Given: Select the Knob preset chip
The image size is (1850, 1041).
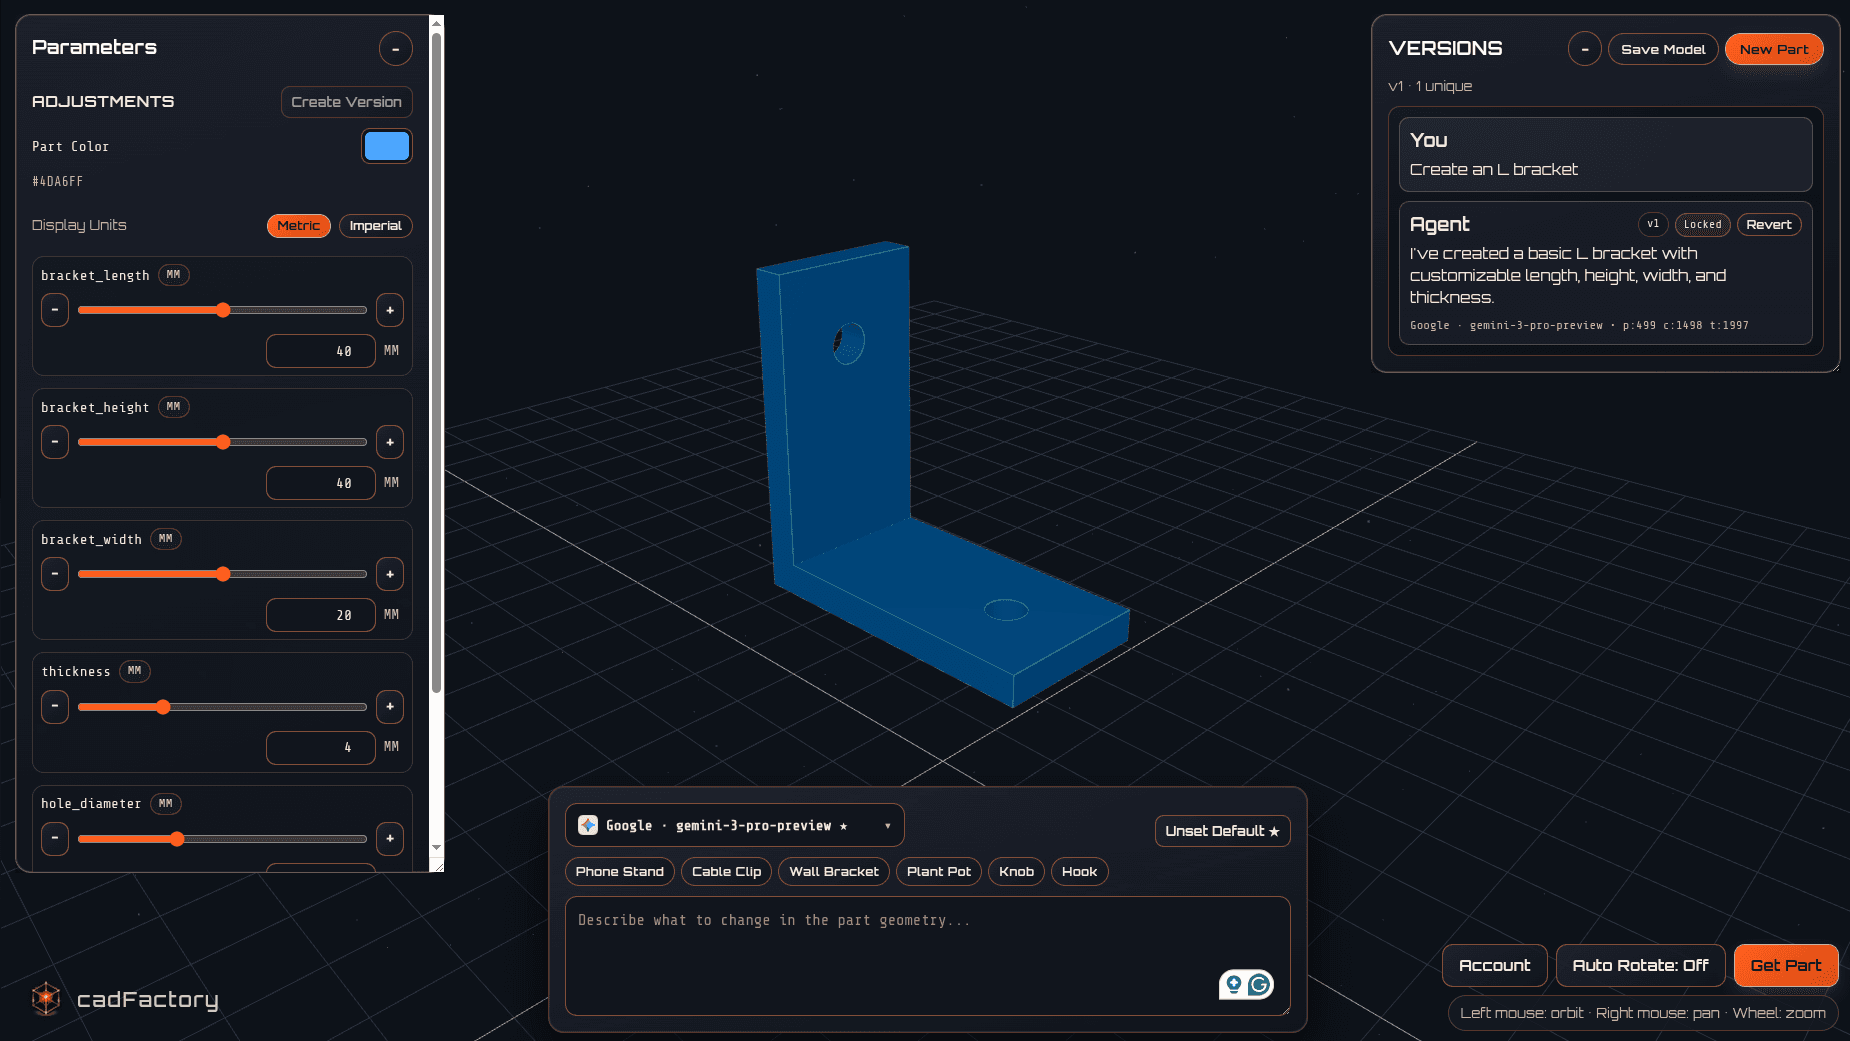Looking at the screenshot, I should (x=1016, y=871).
